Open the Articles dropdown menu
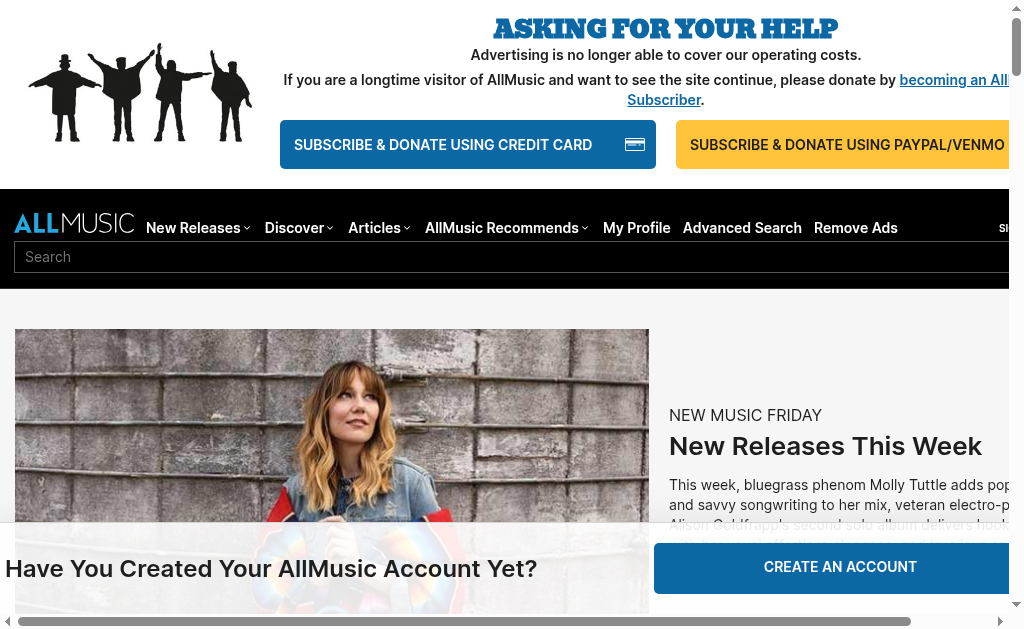Screen dimensions: 1024x629 [x=379, y=228]
